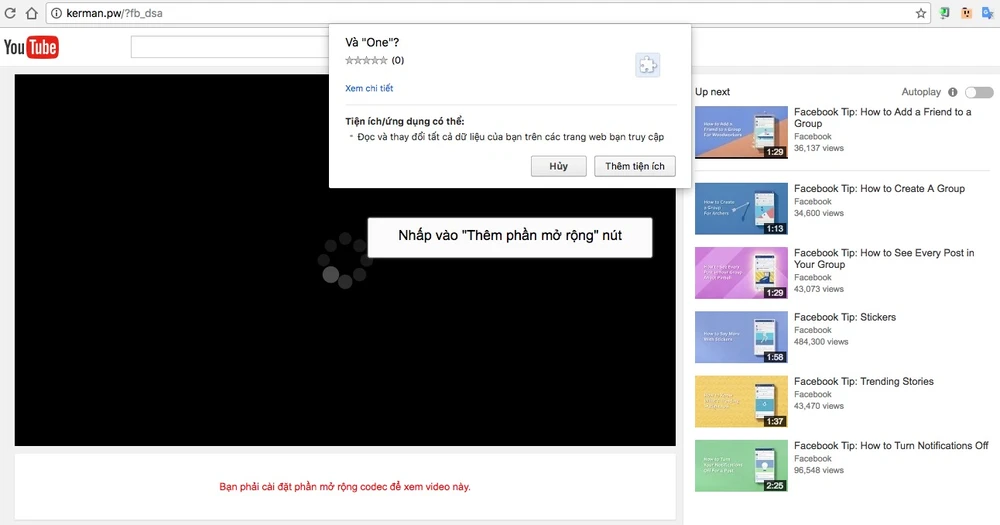
Task: Click the 'Nhấp vào Thêm phần mở rộng nút' banner
Action: (x=510, y=237)
